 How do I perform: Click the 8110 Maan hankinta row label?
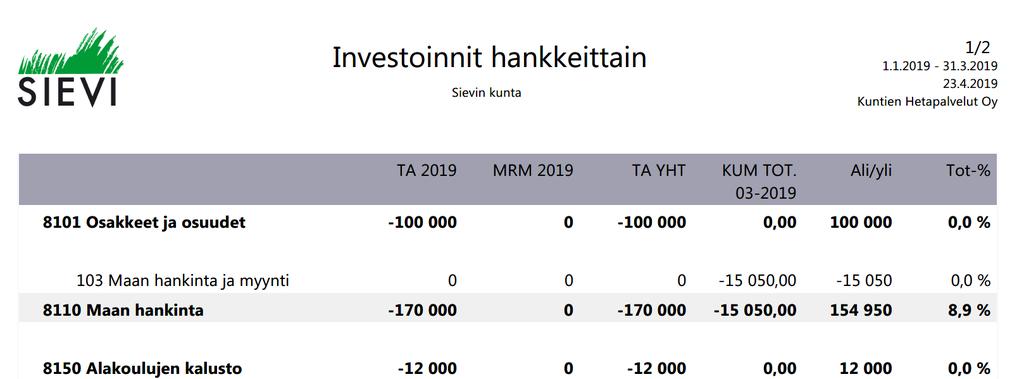[123, 310]
